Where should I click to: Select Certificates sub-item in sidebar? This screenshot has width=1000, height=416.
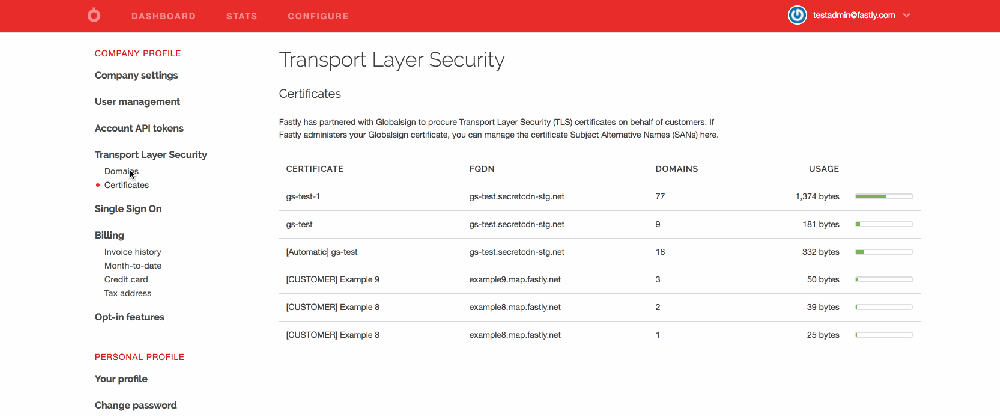[x=126, y=185]
